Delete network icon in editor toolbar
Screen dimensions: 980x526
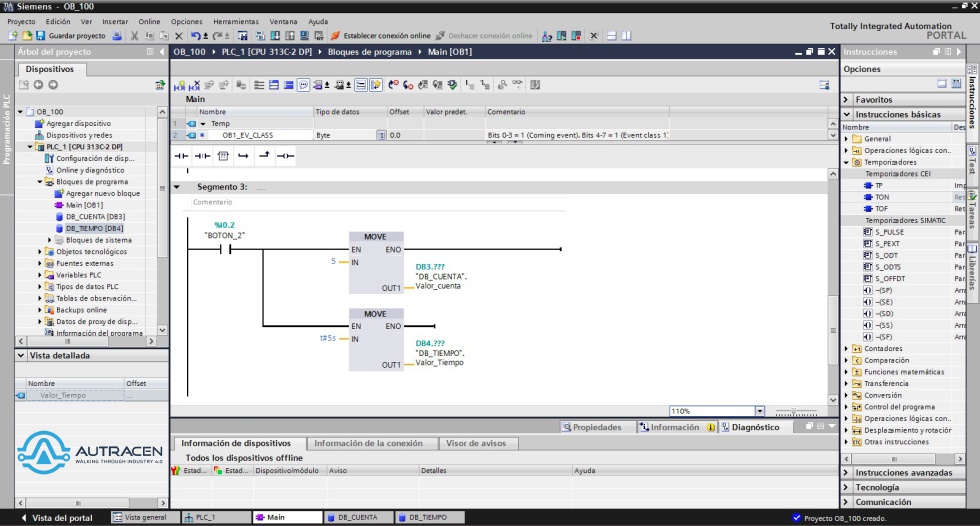coord(194,85)
